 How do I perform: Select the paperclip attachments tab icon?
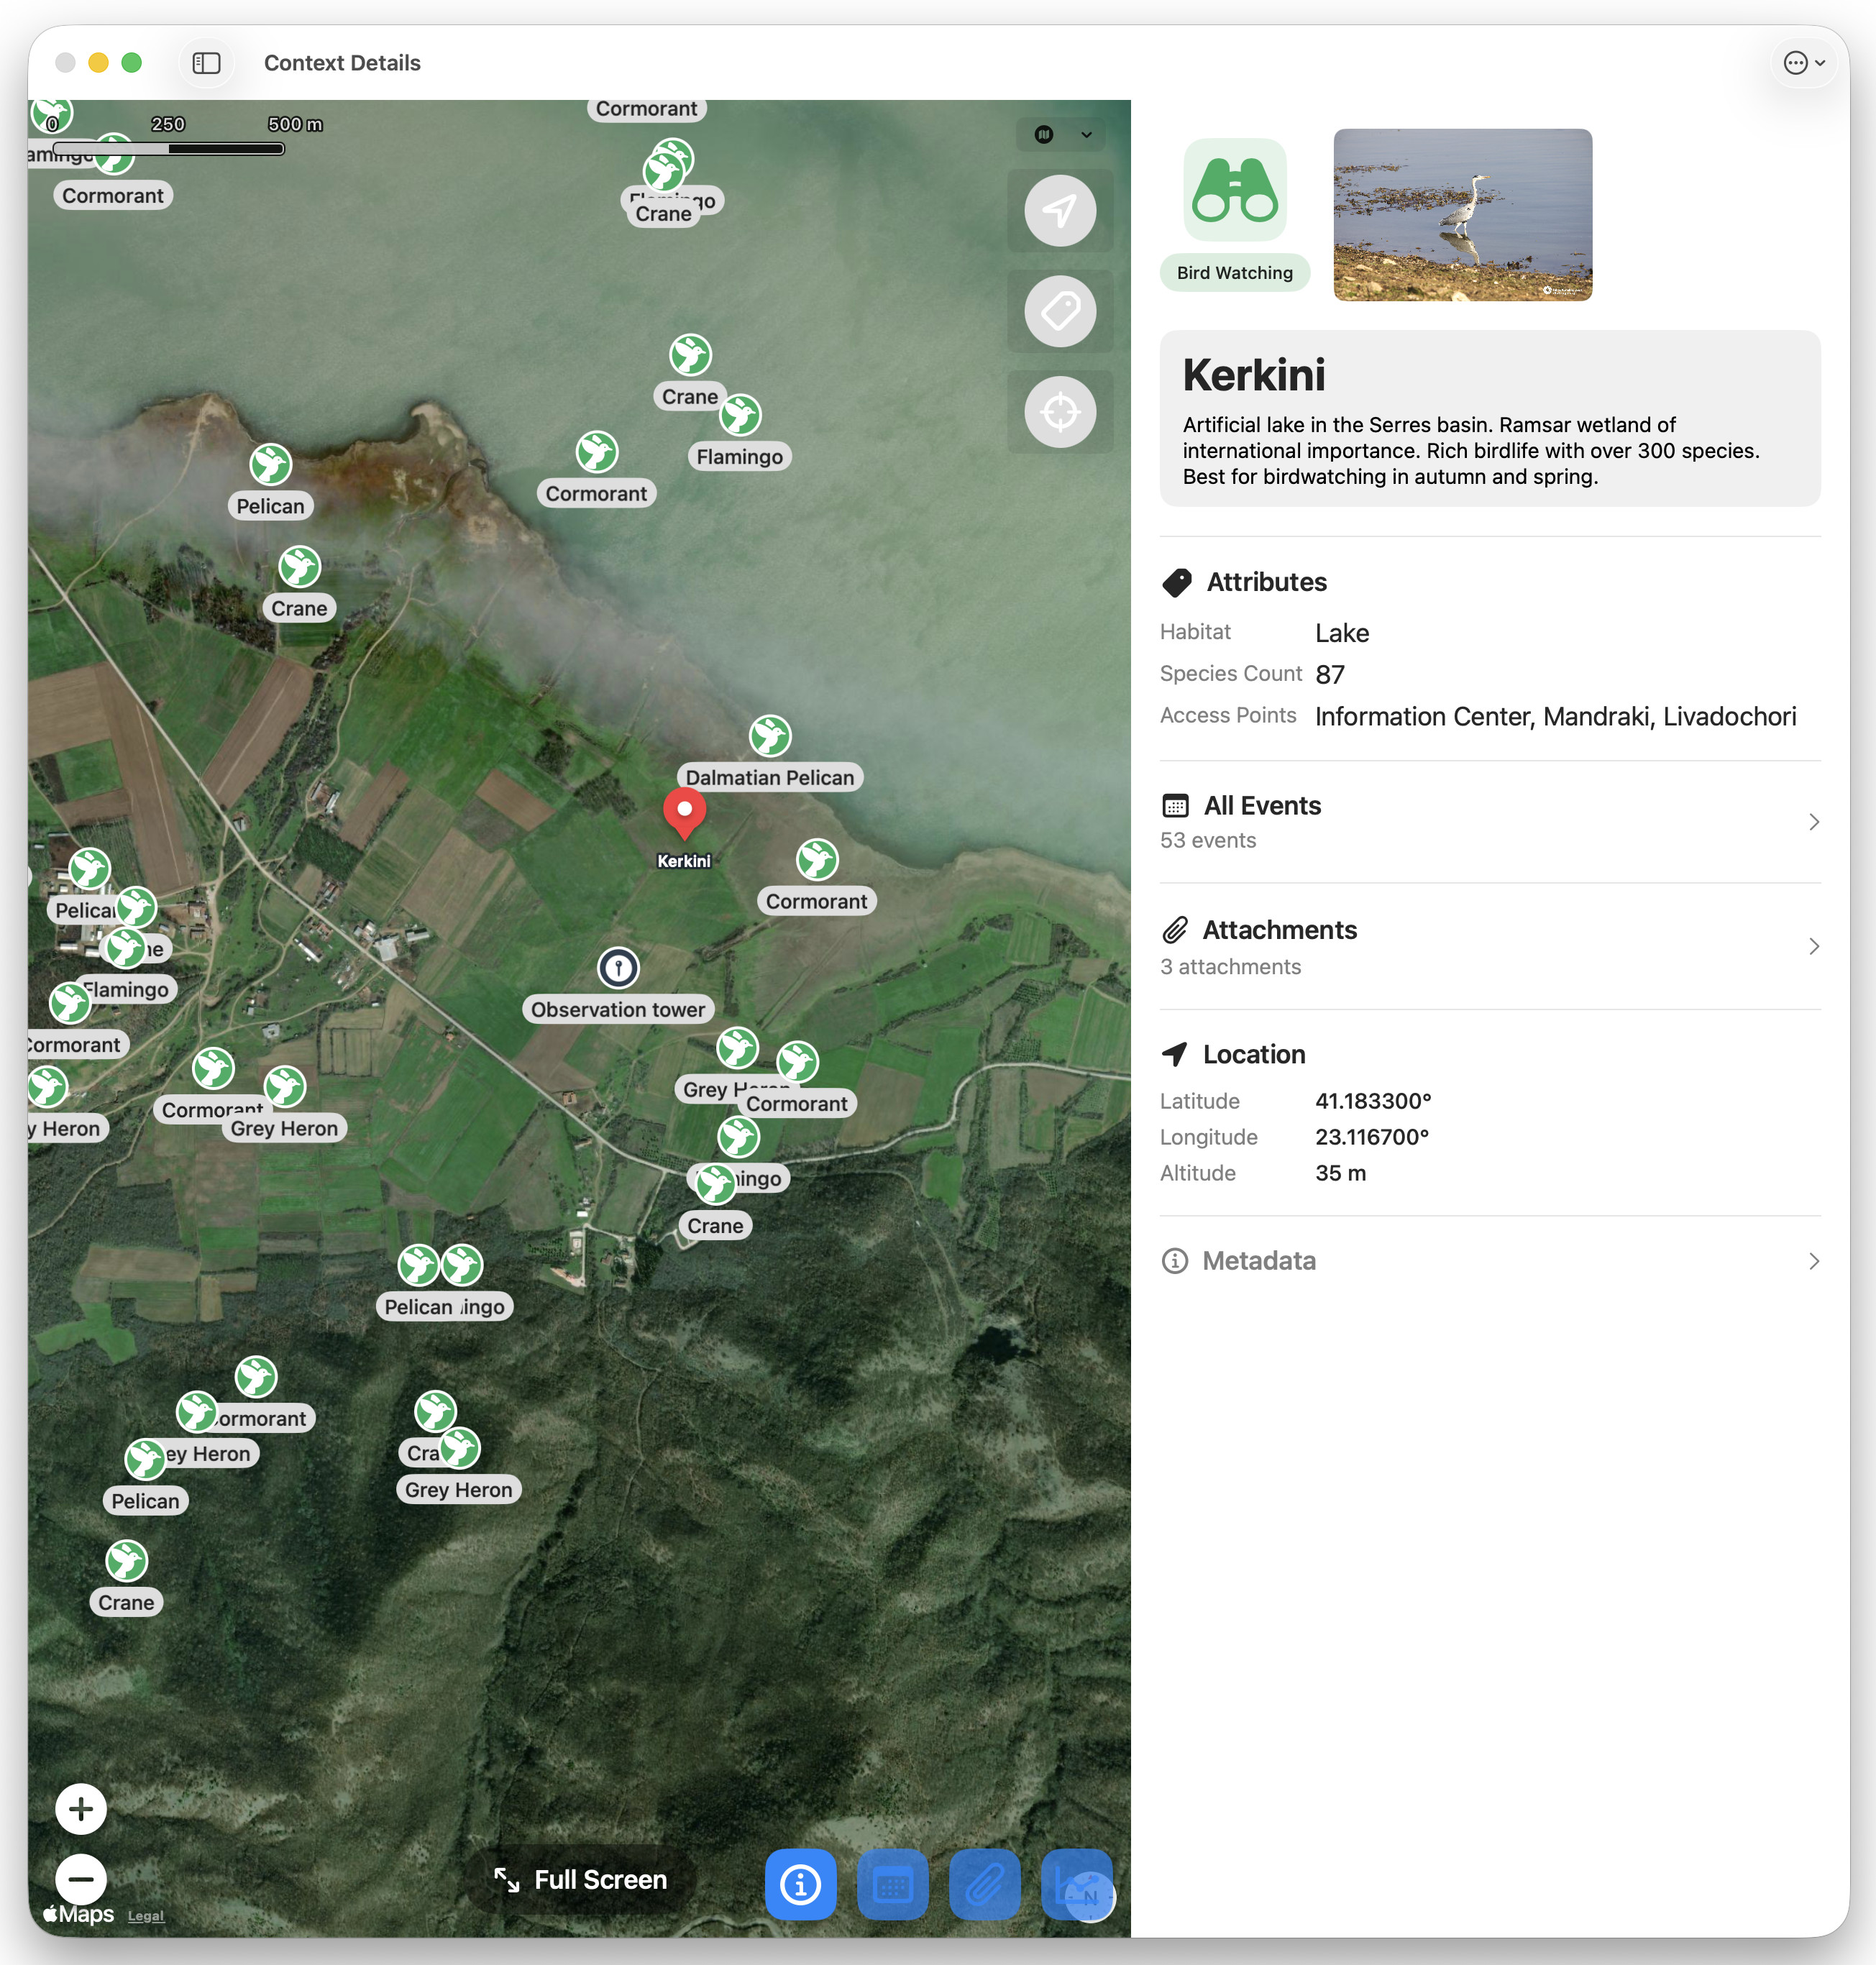(x=984, y=1884)
